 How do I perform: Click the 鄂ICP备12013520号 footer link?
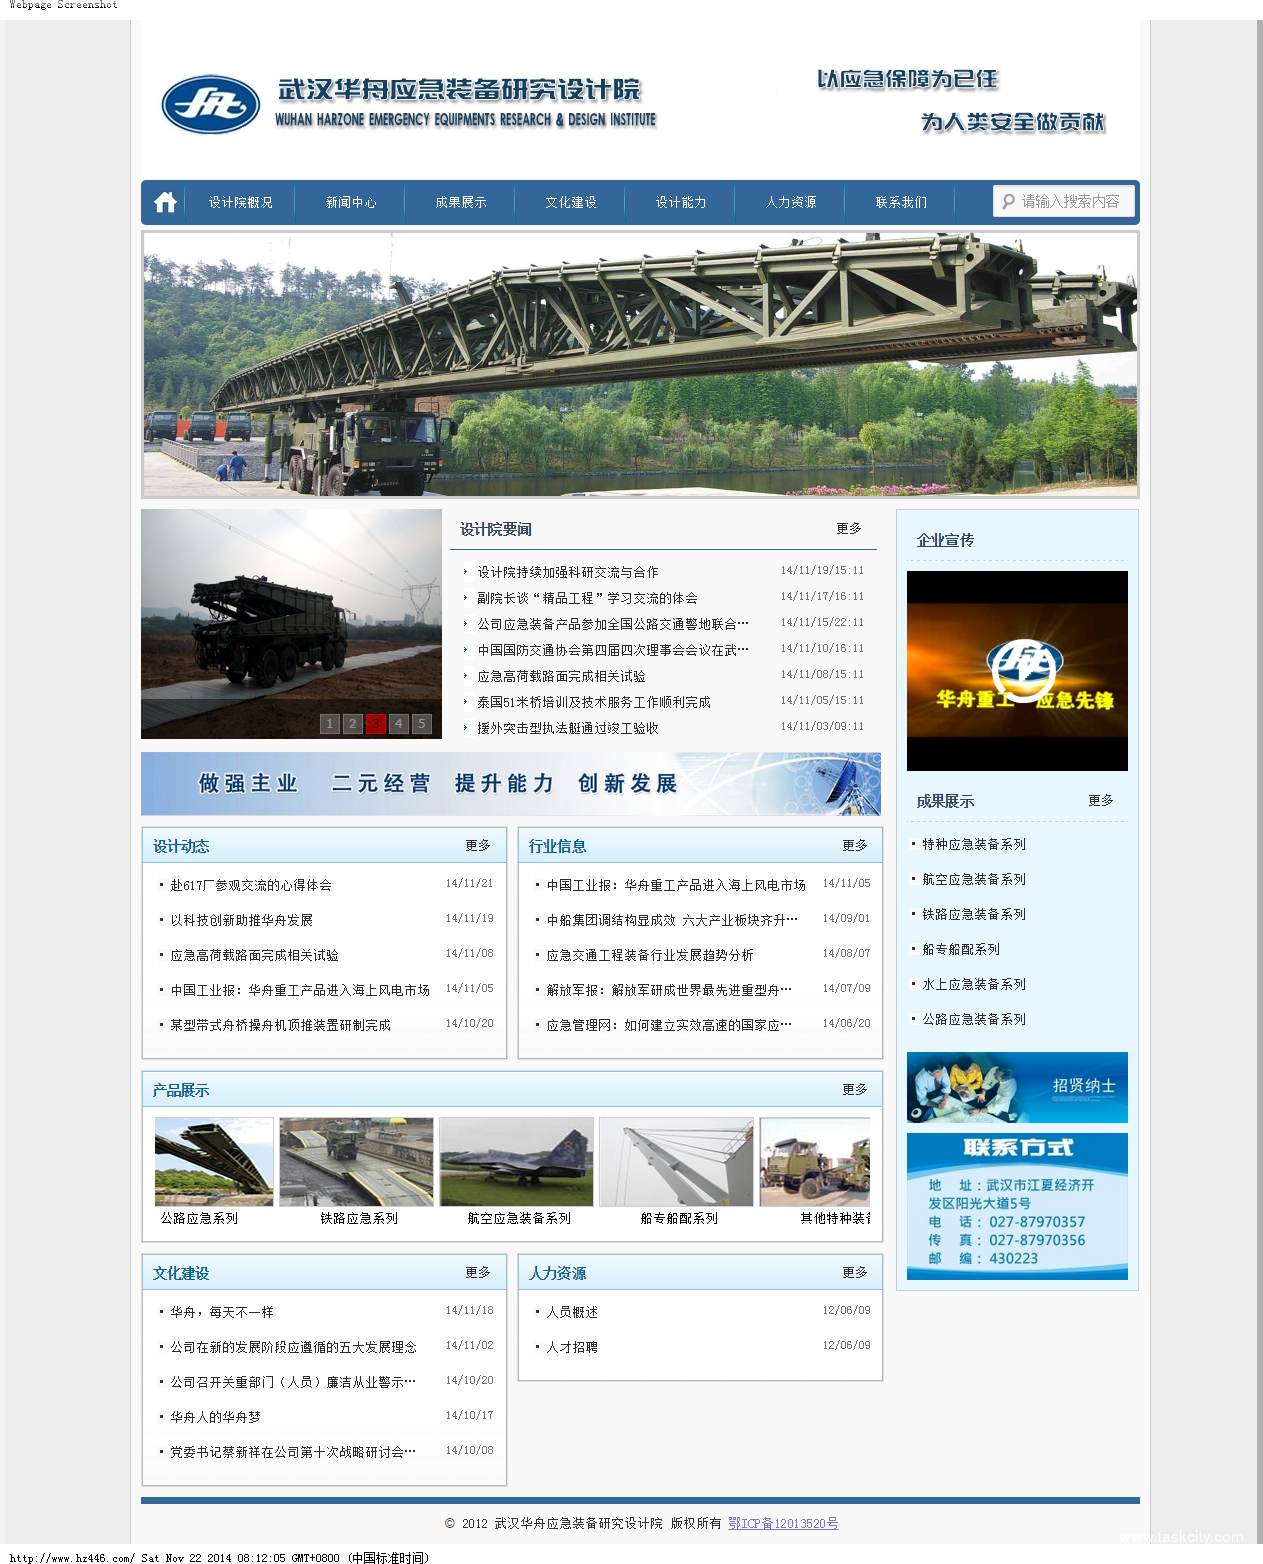781,1524
